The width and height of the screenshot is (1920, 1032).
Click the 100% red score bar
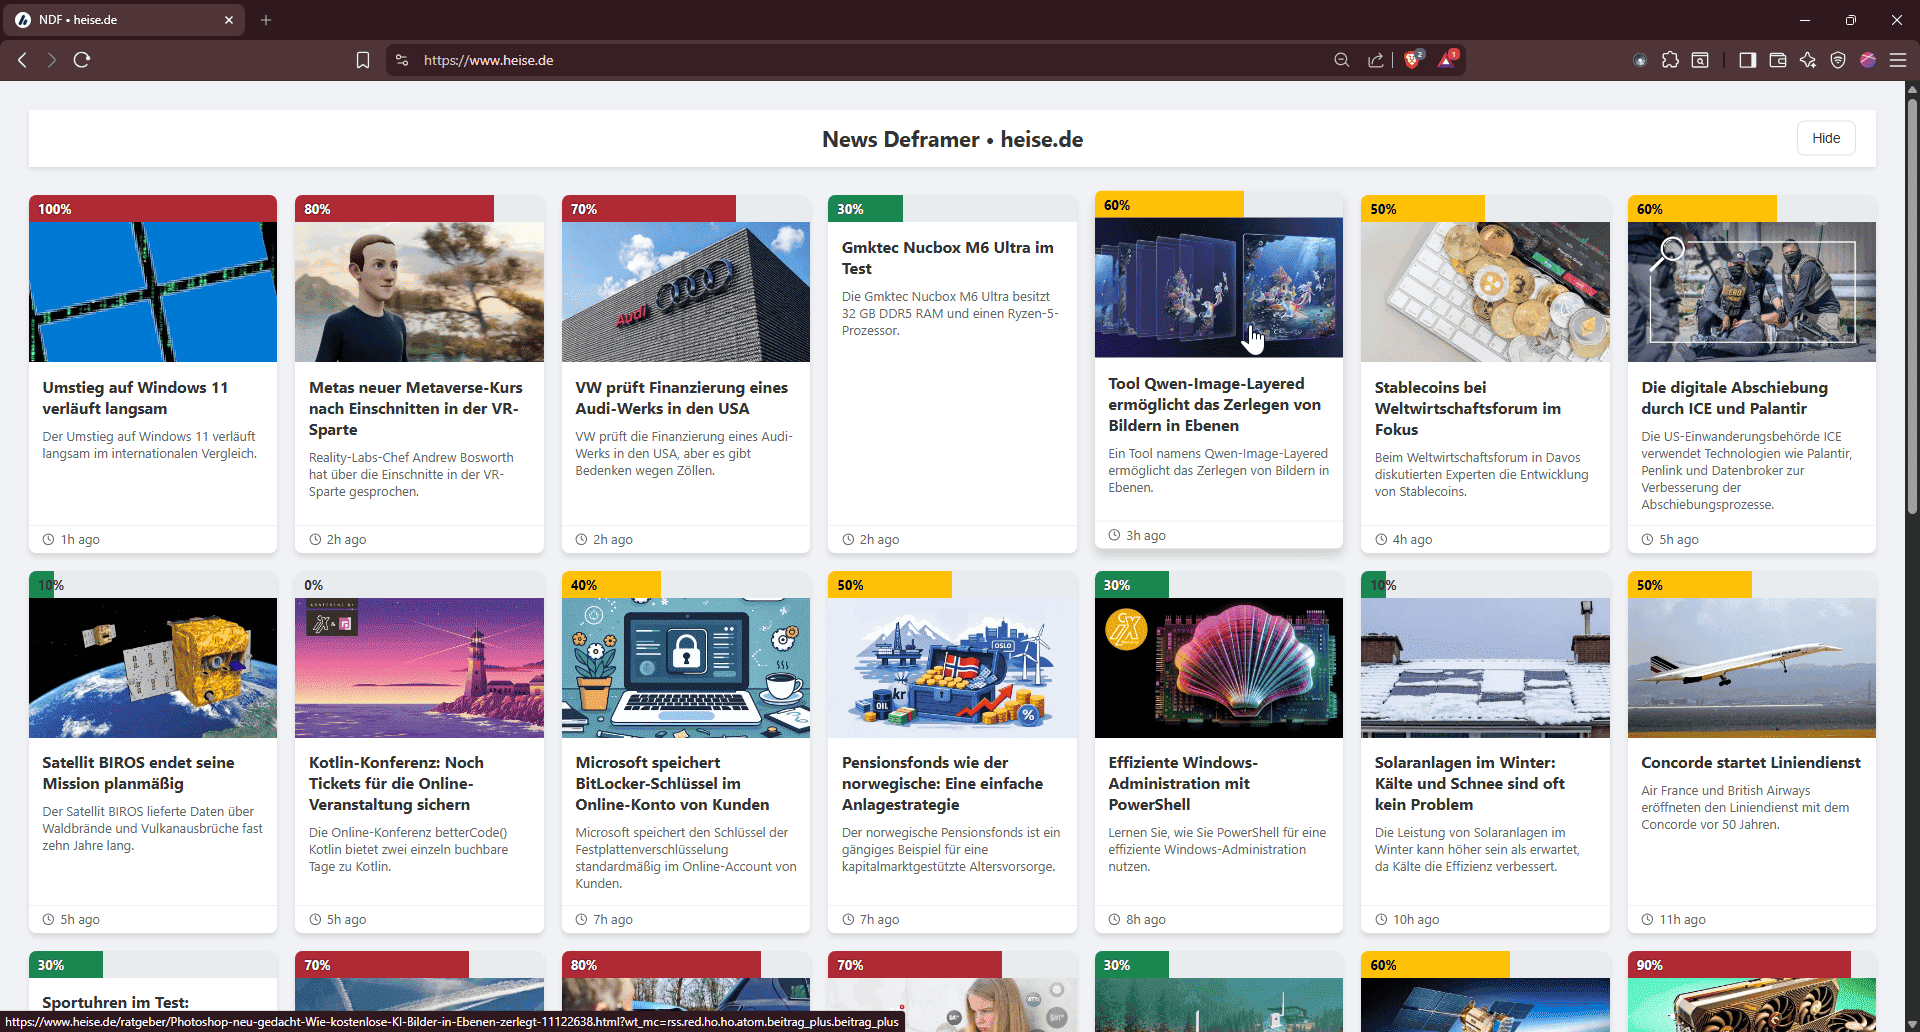click(153, 209)
